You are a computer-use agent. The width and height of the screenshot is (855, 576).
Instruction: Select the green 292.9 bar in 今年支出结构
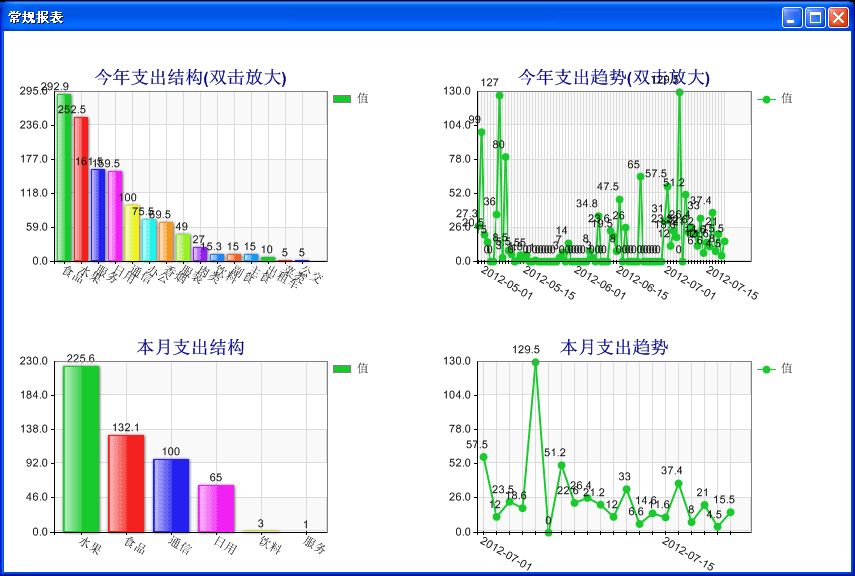click(x=64, y=177)
